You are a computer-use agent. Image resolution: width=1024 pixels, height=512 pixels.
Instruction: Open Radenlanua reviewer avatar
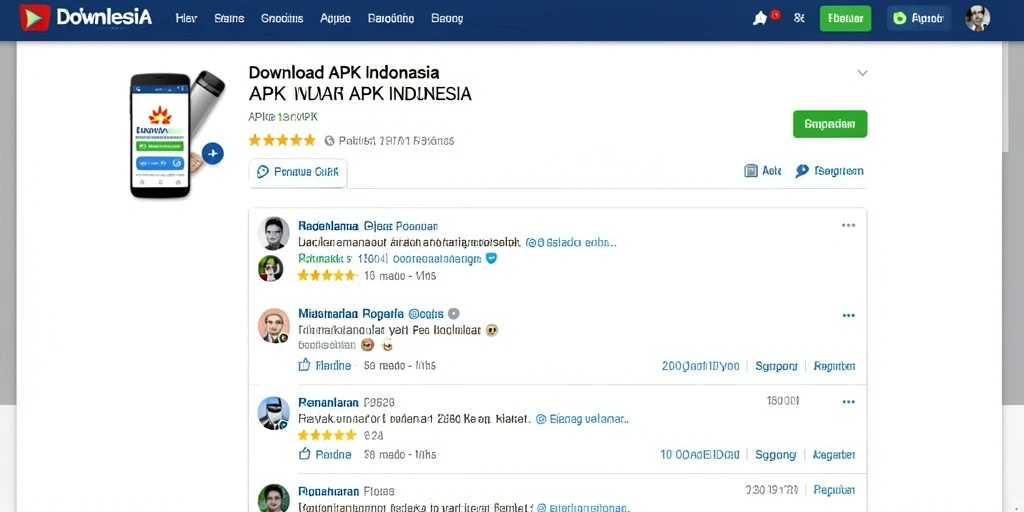[x=273, y=233]
